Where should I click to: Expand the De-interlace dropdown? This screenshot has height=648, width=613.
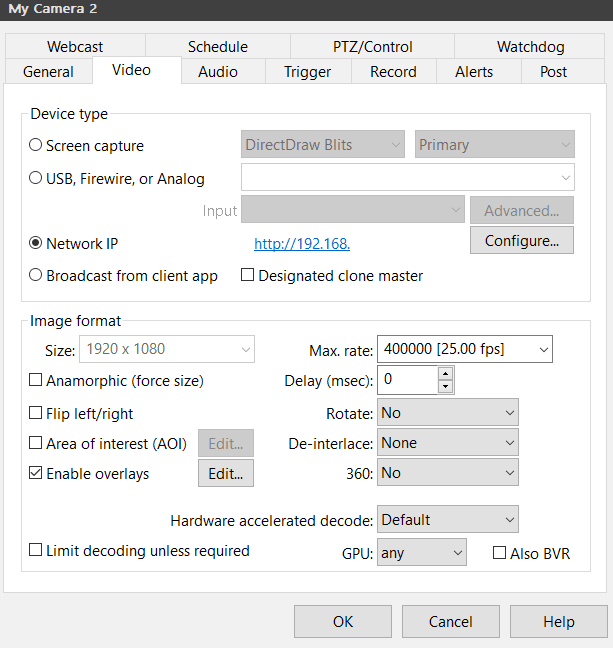(447, 443)
